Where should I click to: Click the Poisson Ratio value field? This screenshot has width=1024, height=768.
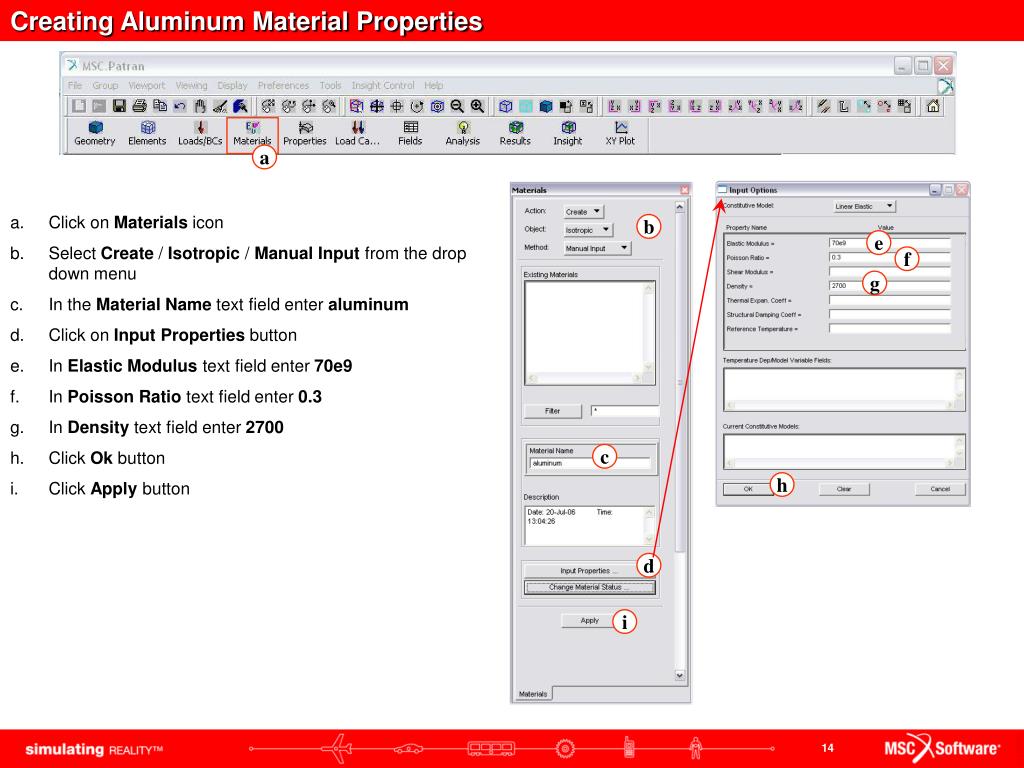click(x=889, y=257)
